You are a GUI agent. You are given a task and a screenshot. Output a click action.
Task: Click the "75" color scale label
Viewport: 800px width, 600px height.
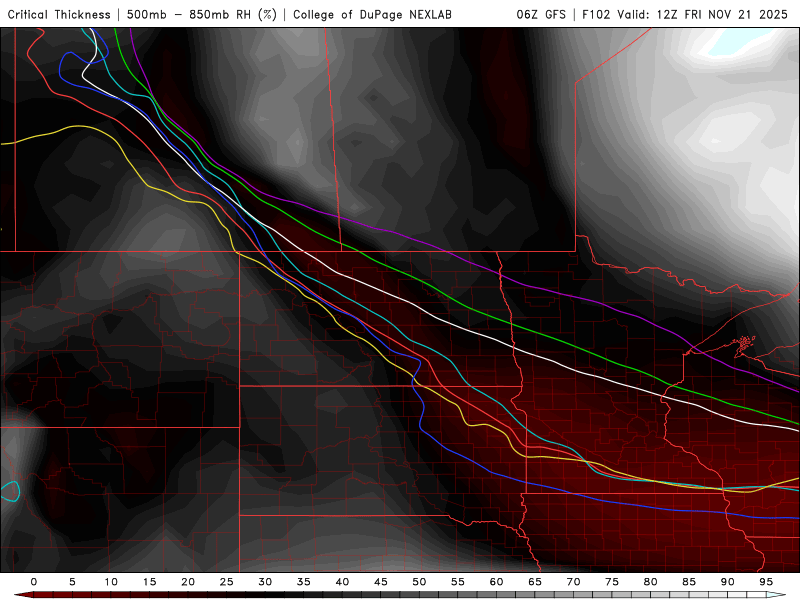(612, 582)
